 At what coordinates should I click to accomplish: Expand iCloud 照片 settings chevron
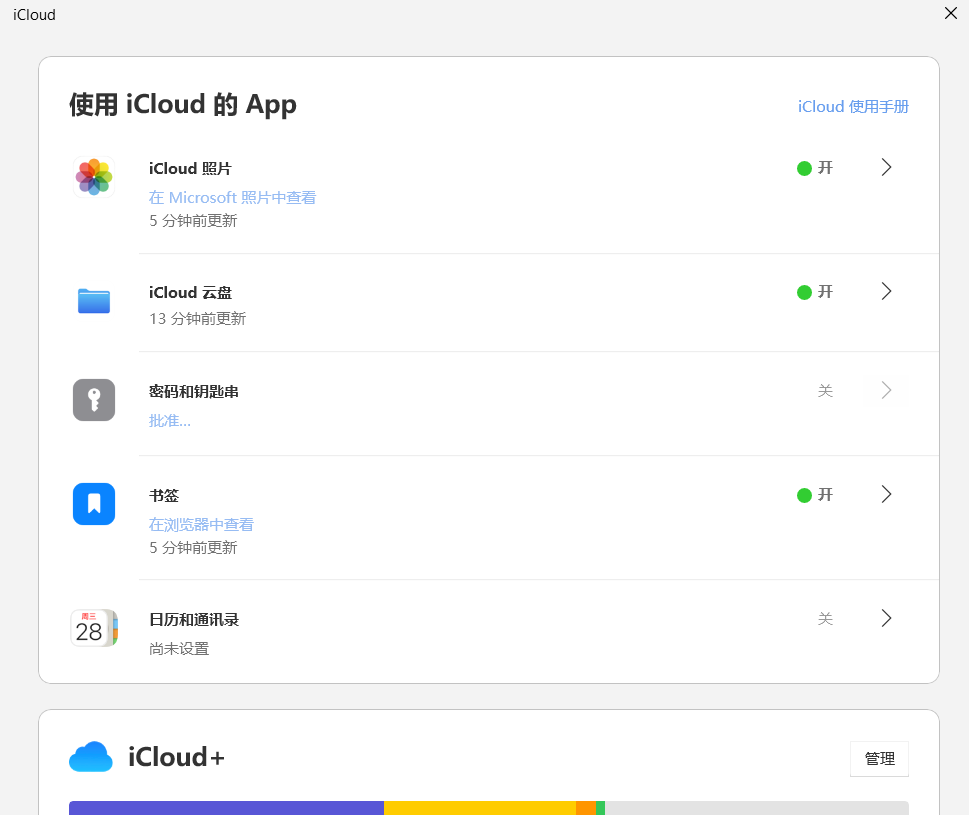pyautogui.click(x=886, y=168)
